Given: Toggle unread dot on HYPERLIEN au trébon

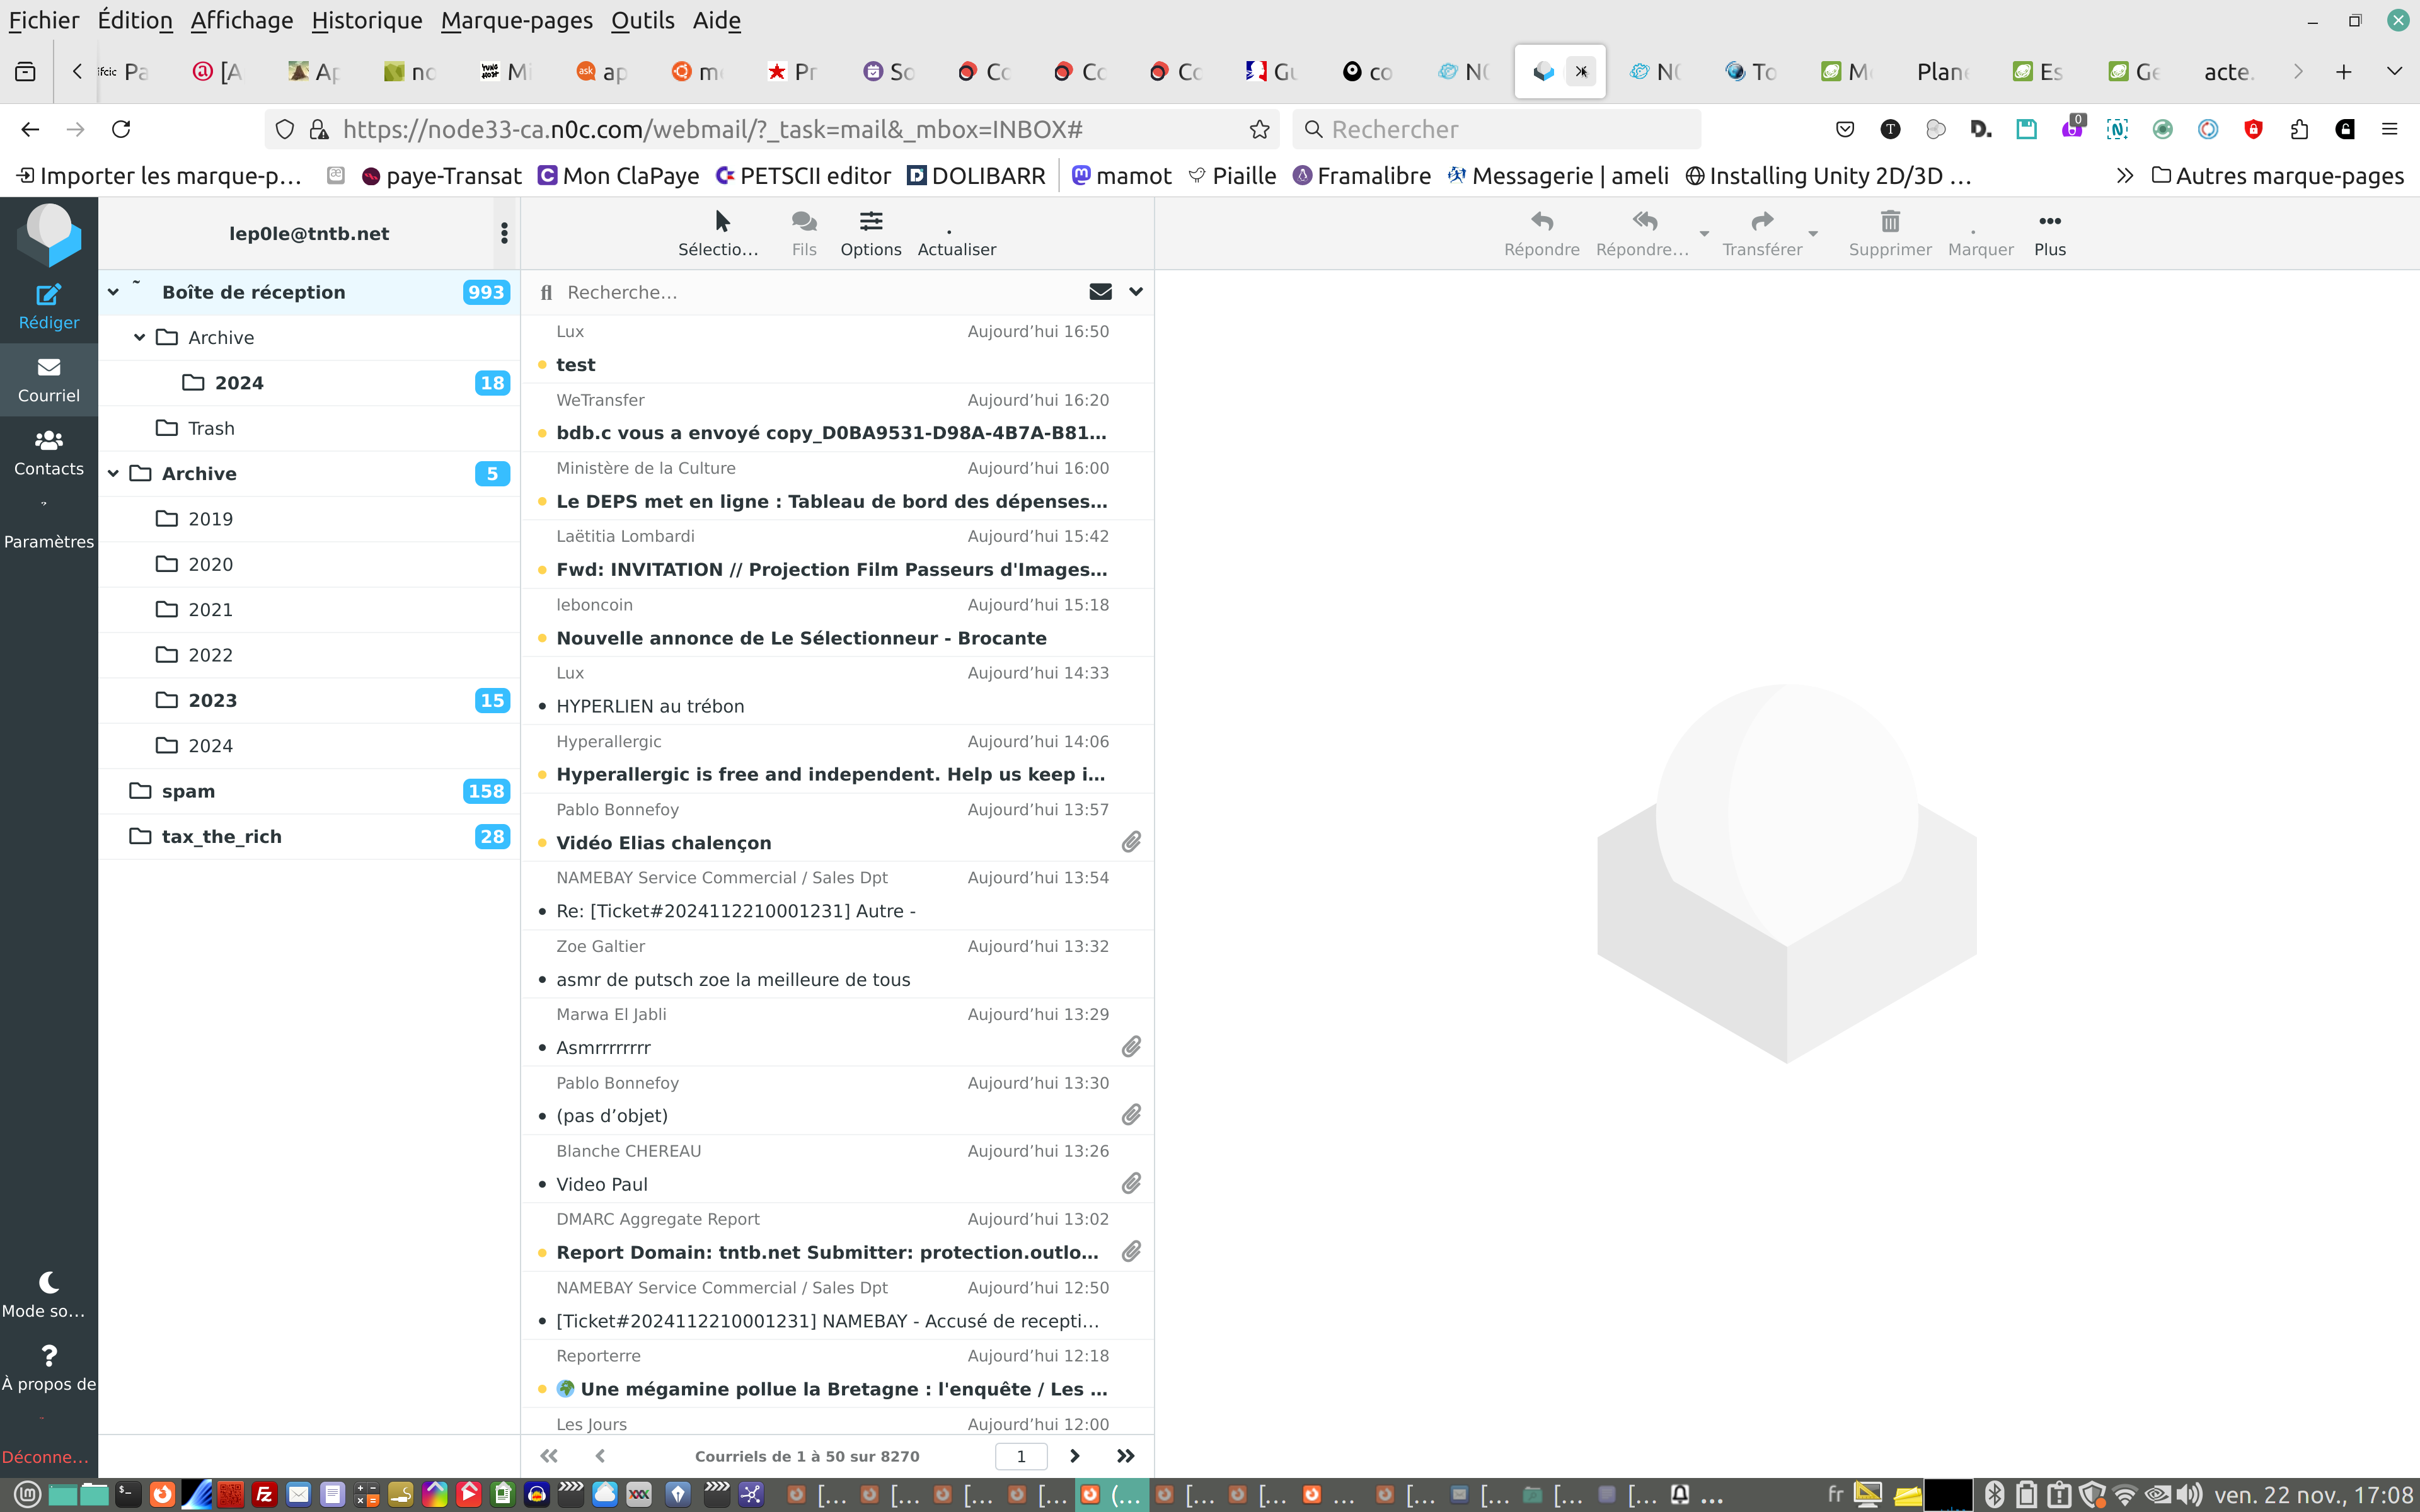Looking at the screenshot, I should point(542,707).
